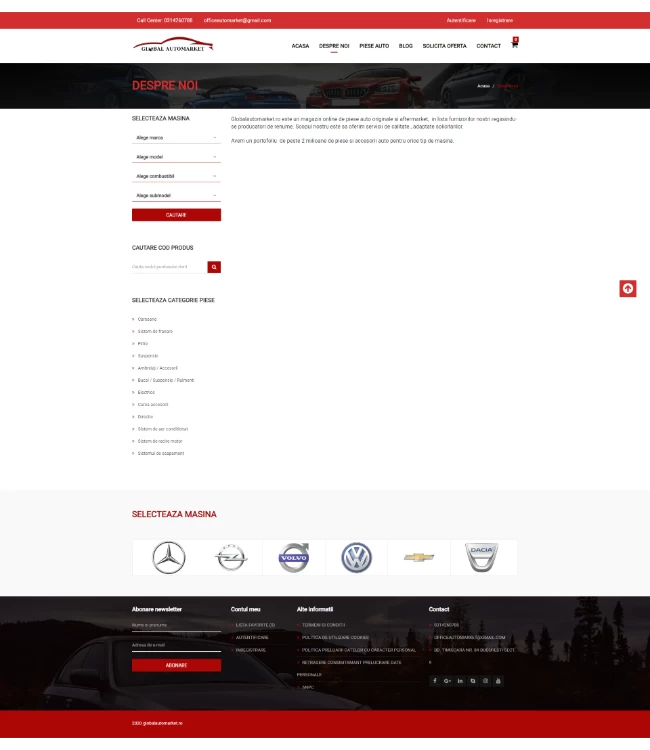Image resolution: width=650 pixels, height=750 pixels.
Task: Click AUTENTIFICARE in footer Contul meu
Action: pos(252,638)
